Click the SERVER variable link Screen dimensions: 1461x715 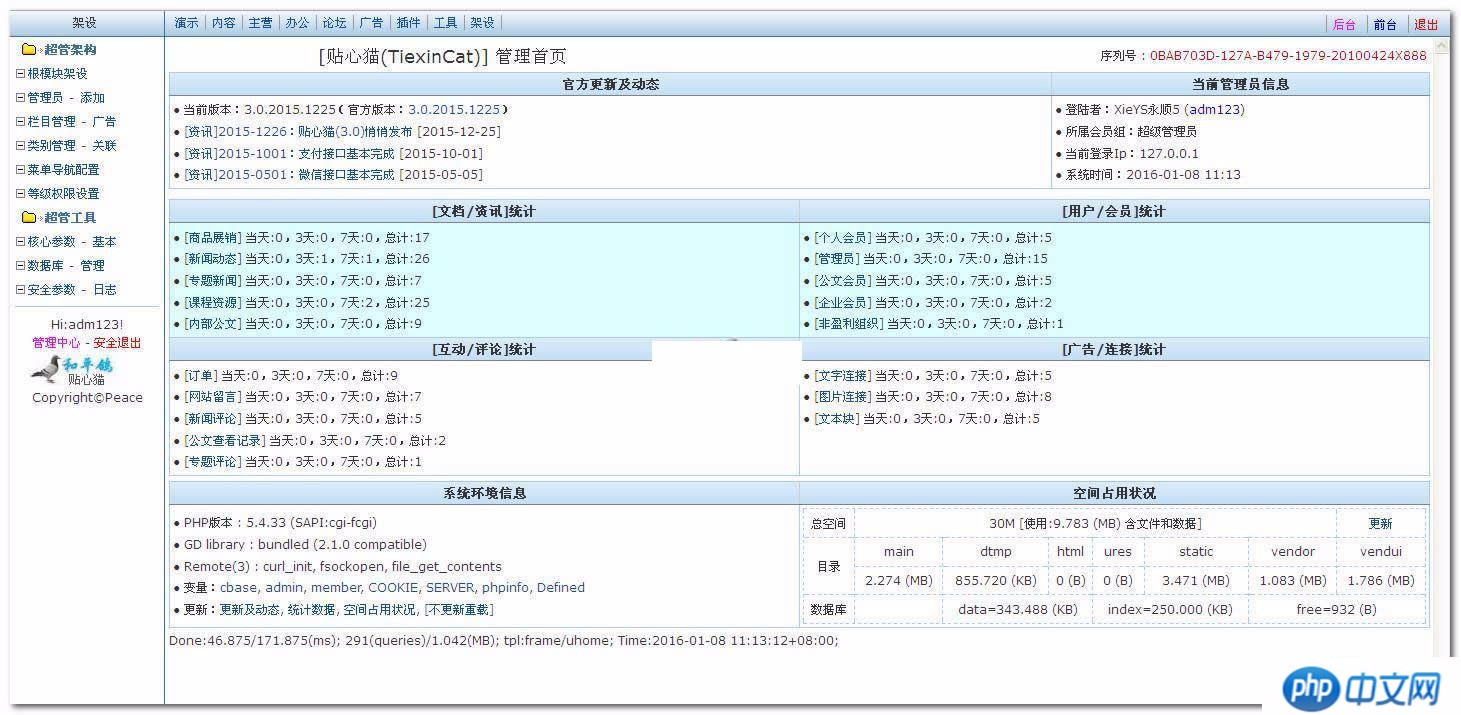click(x=450, y=588)
